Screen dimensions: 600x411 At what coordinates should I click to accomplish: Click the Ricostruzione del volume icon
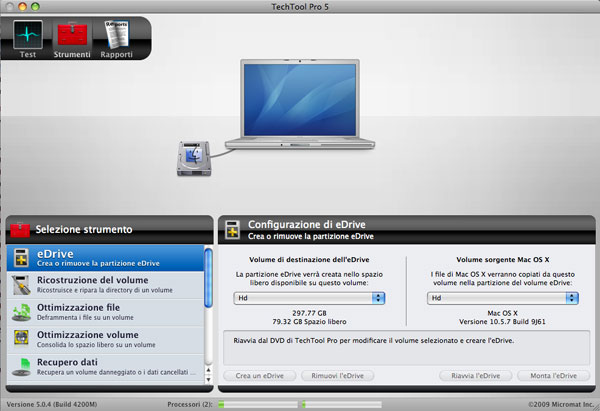[21, 285]
